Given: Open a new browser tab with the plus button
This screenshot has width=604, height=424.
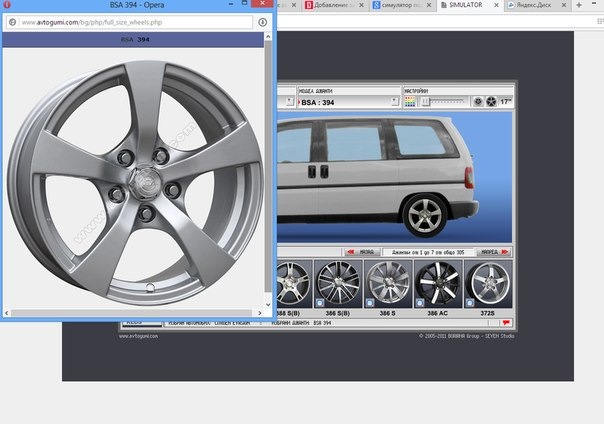Looking at the screenshot, I should 579,5.
